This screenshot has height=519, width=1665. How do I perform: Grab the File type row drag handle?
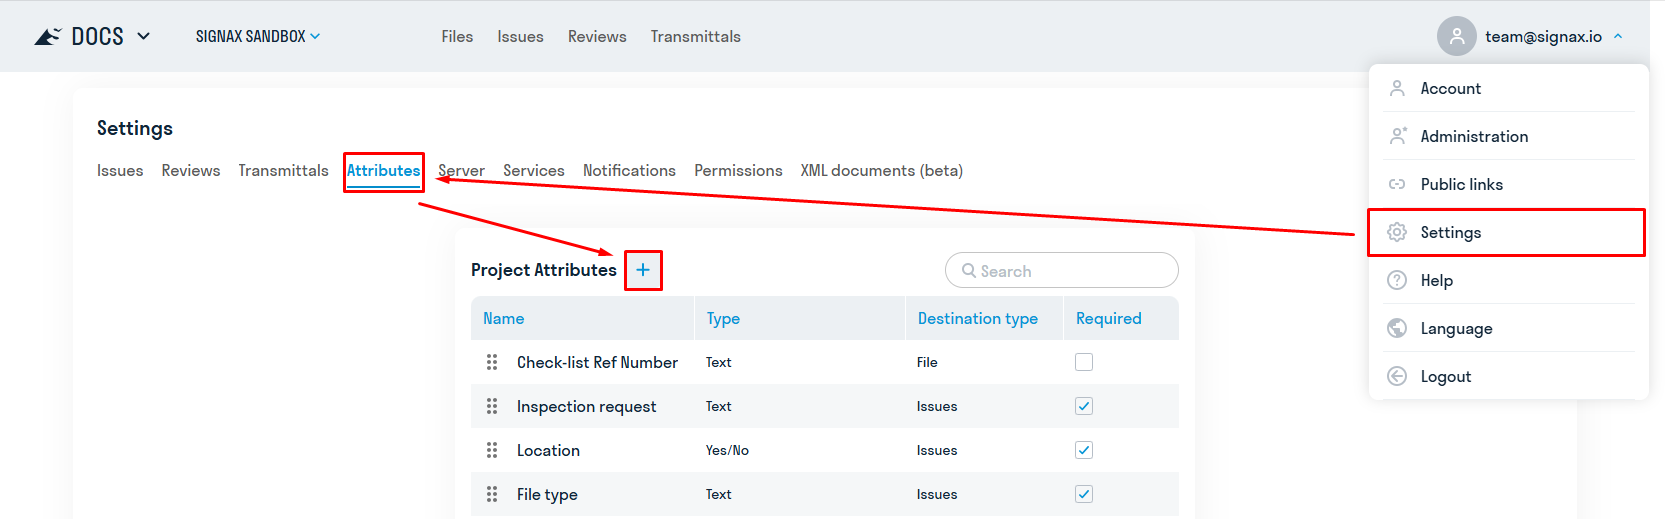pyautogui.click(x=492, y=494)
